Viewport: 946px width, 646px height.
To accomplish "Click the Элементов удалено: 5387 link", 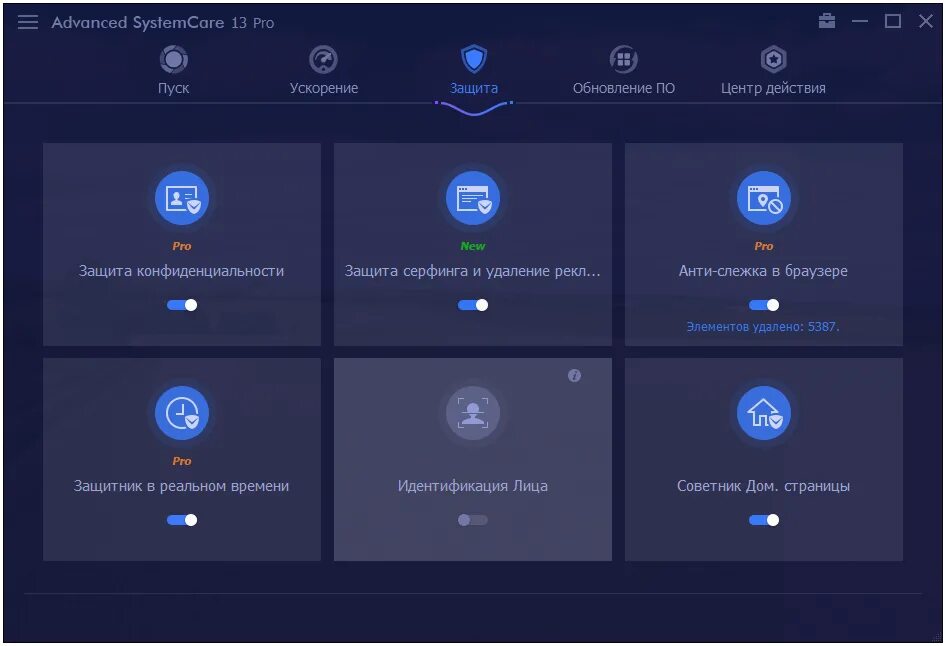I will (763, 327).
